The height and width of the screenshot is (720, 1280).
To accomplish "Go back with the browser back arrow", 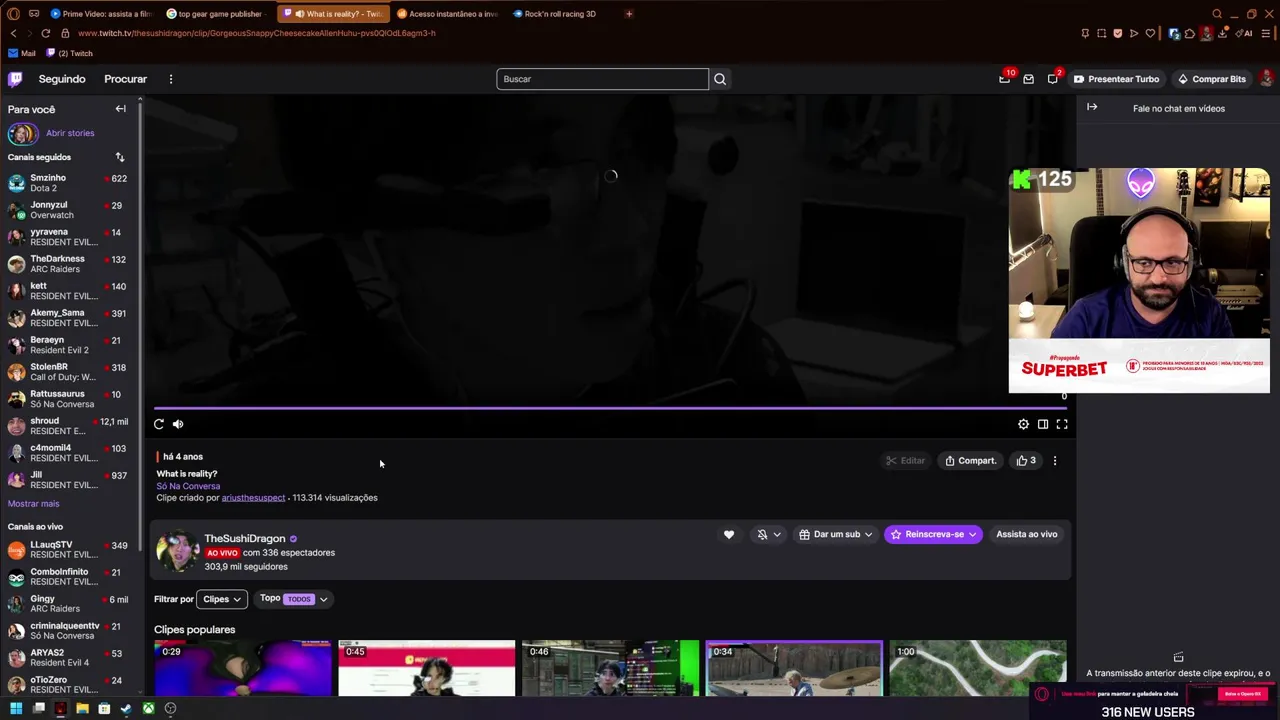I will [x=13, y=33].
